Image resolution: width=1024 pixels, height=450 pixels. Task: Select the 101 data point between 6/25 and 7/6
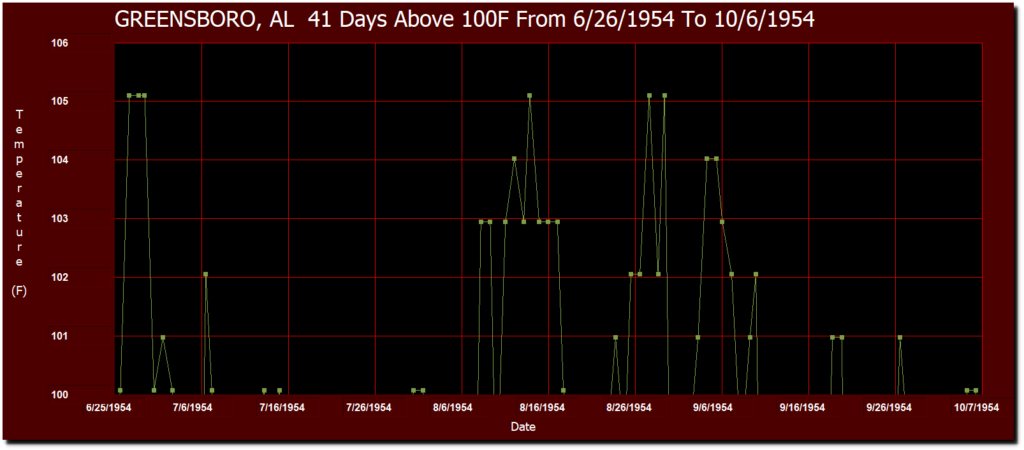click(x=163, y=338)
